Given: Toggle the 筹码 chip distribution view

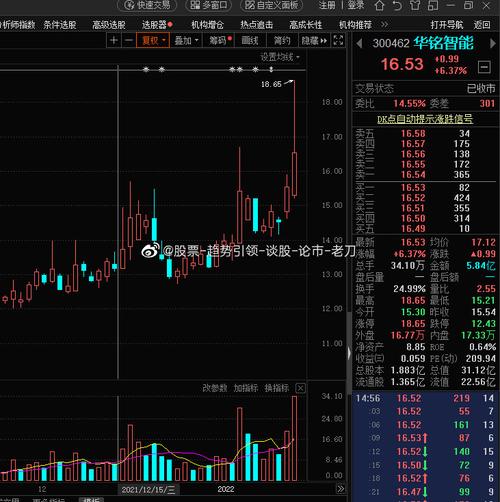Looking at the screenshot, I should 219,41.
